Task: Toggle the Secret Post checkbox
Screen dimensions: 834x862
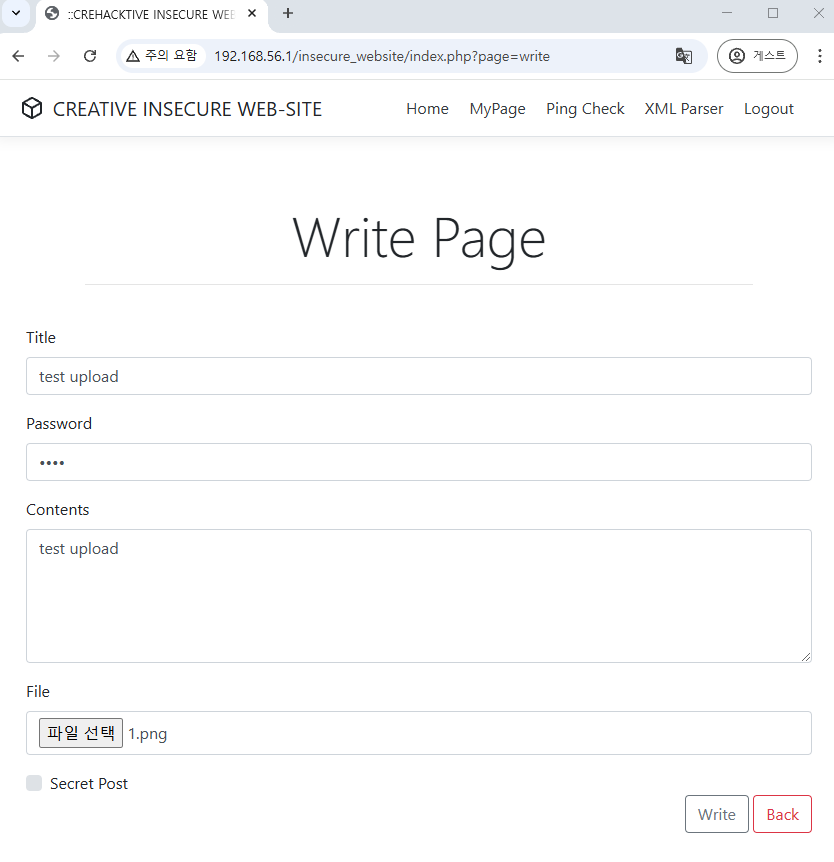Action: tap(34, 783)
